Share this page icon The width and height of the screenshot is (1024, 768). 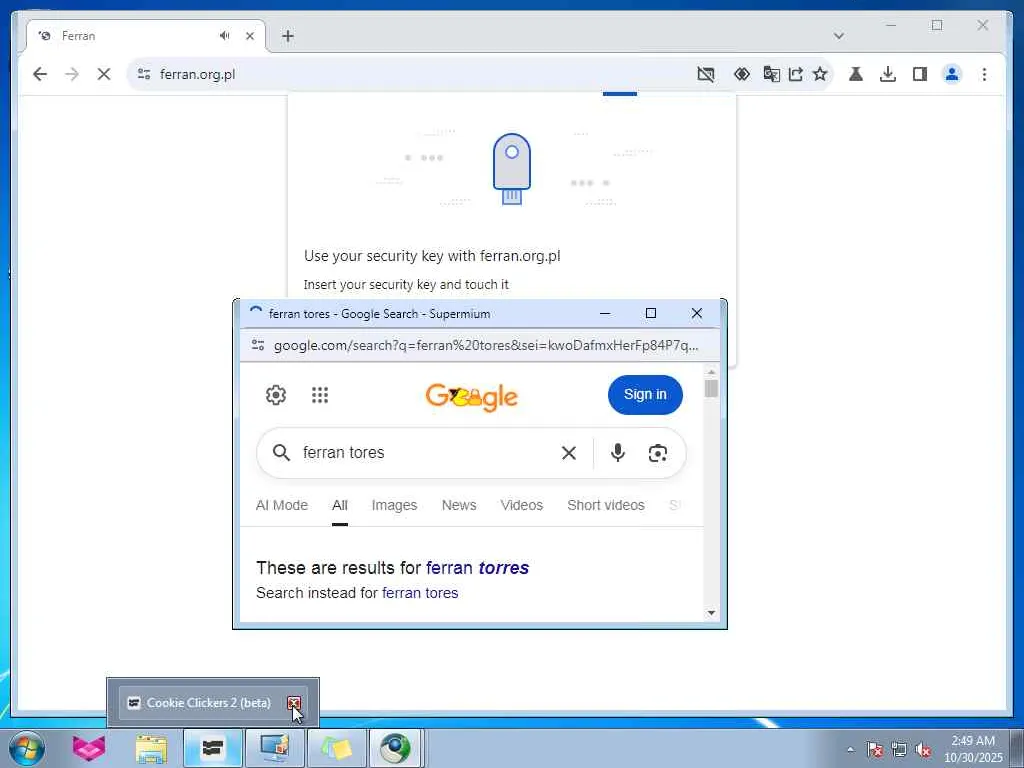(x=795, y=74)
